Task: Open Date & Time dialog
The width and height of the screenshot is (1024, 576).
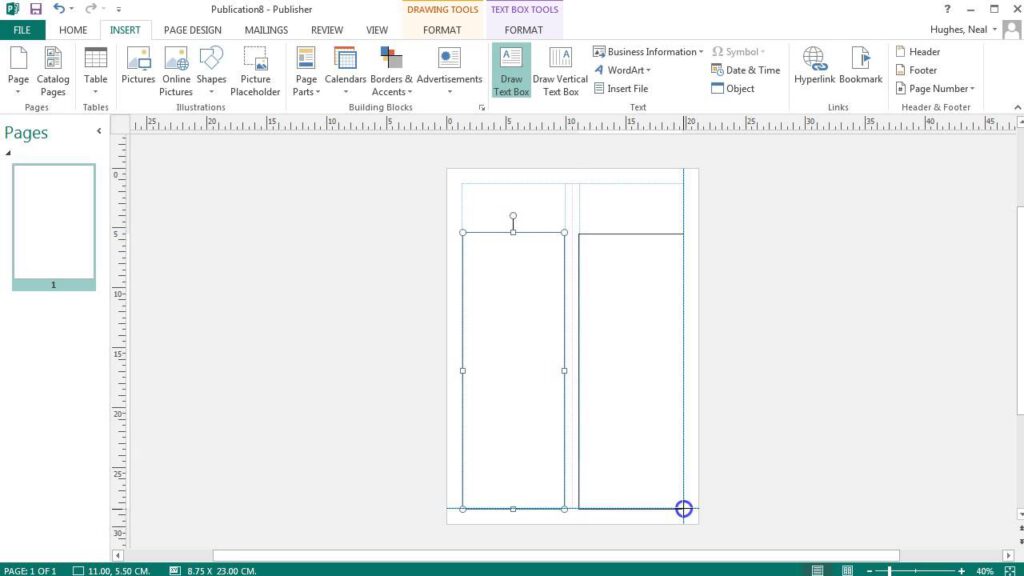Action: (x=745, y=70)
